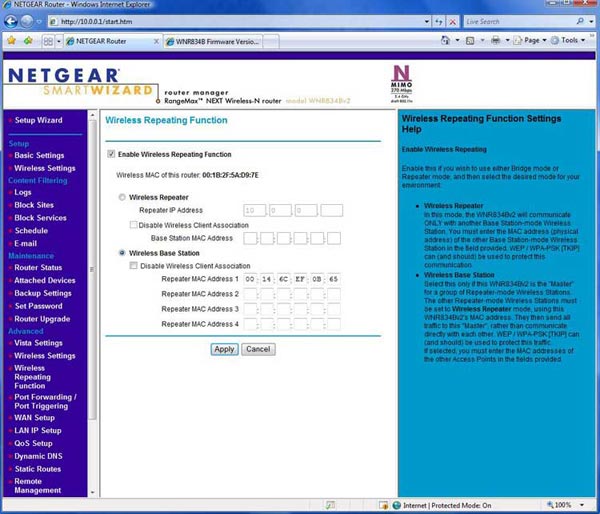Open Basic Settings page

39,155
